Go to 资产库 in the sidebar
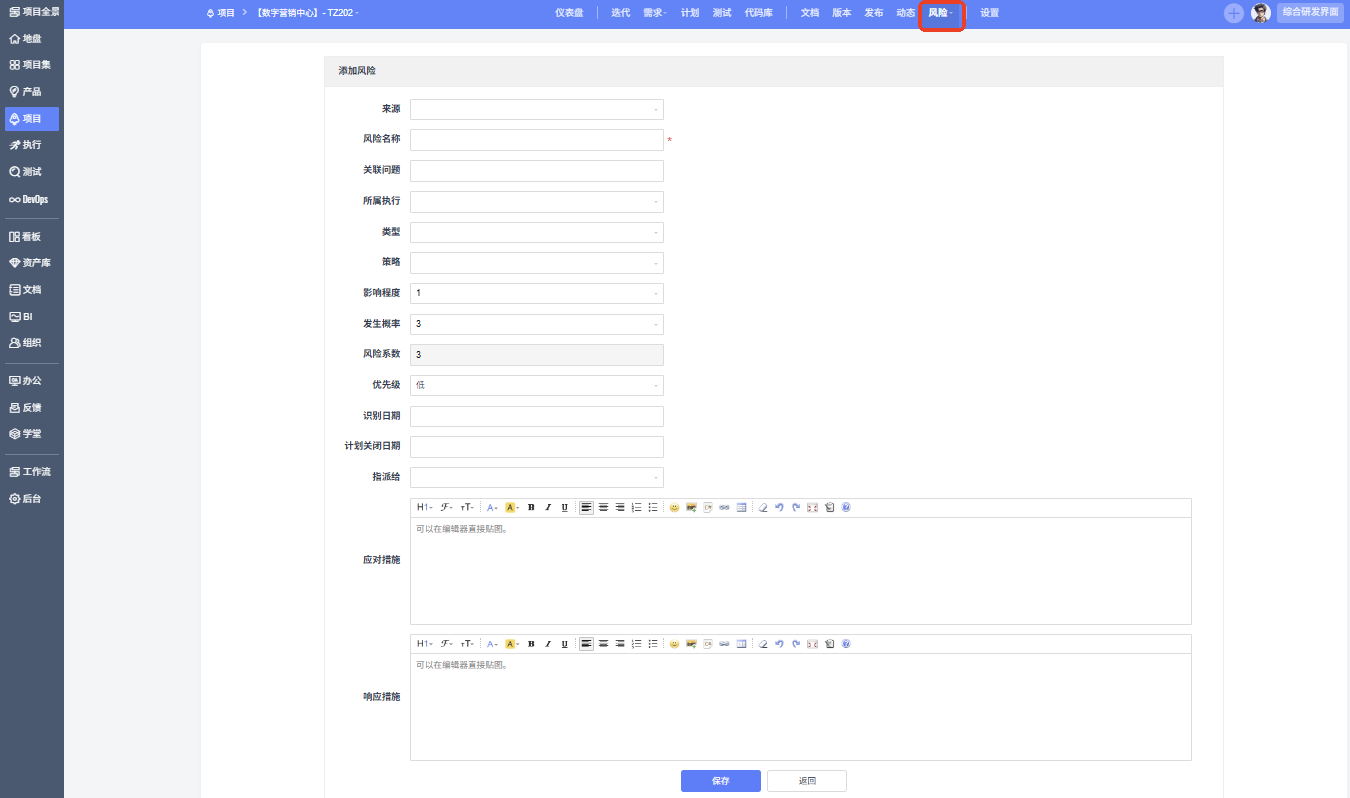Screen dimensions: 1350x798 (x=32, y=263)
